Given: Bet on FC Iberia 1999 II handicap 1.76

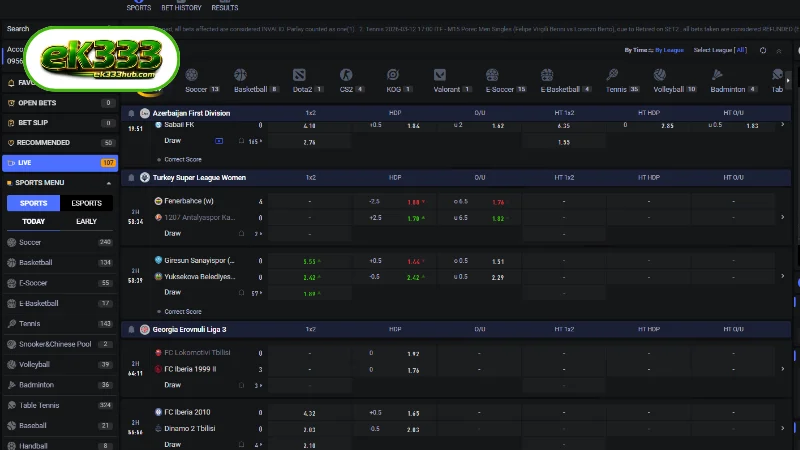Looking at the screenshot, I should point(395,370).
